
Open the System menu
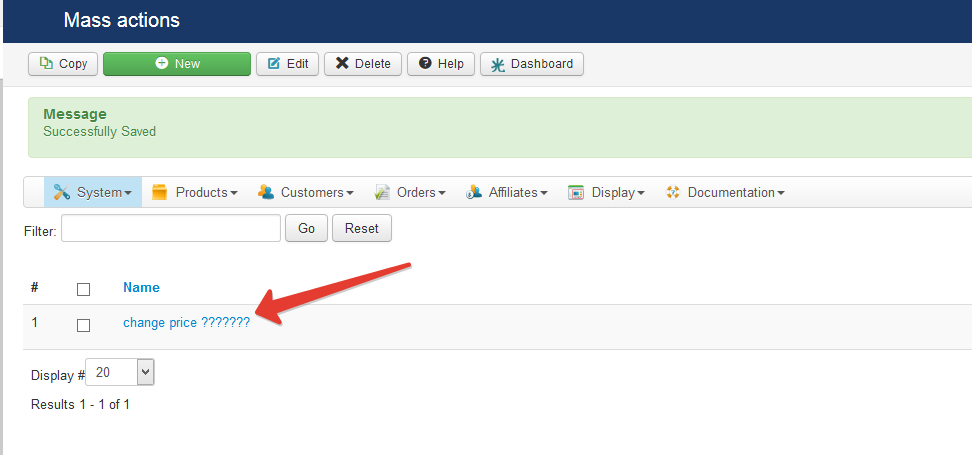pos(92,192)
